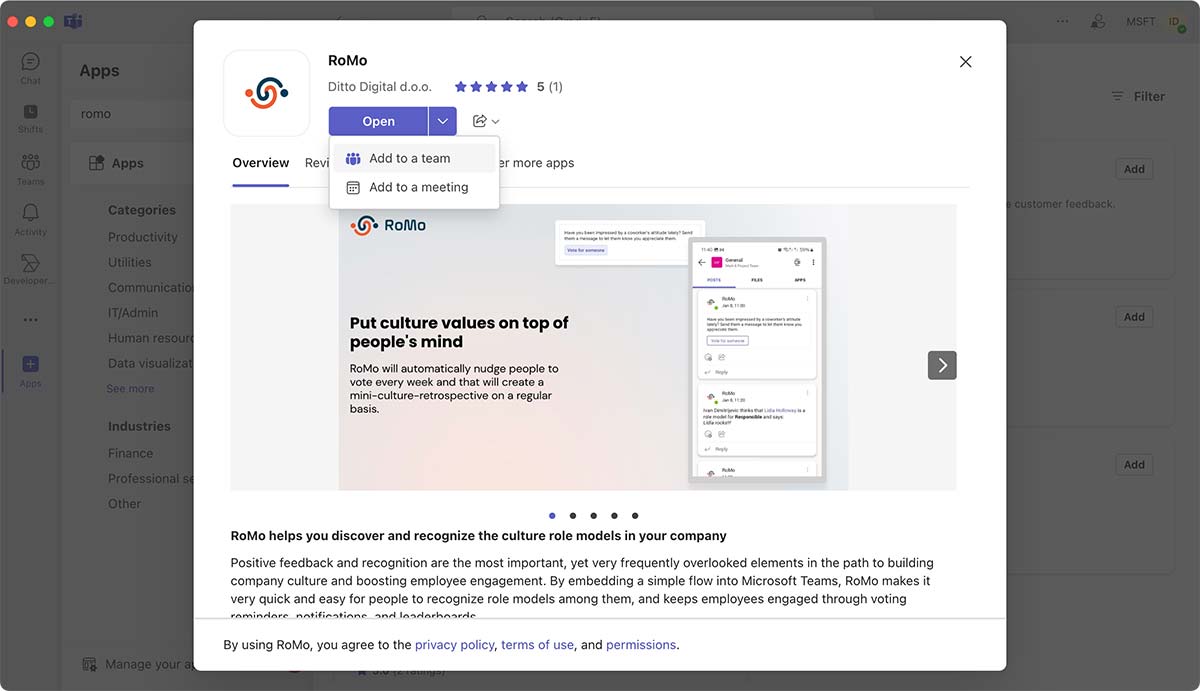Expand categories with See more
Image resolution: width=1200 pixels, height=691 pixels.
pyautogui.click(x=131, y=389)
